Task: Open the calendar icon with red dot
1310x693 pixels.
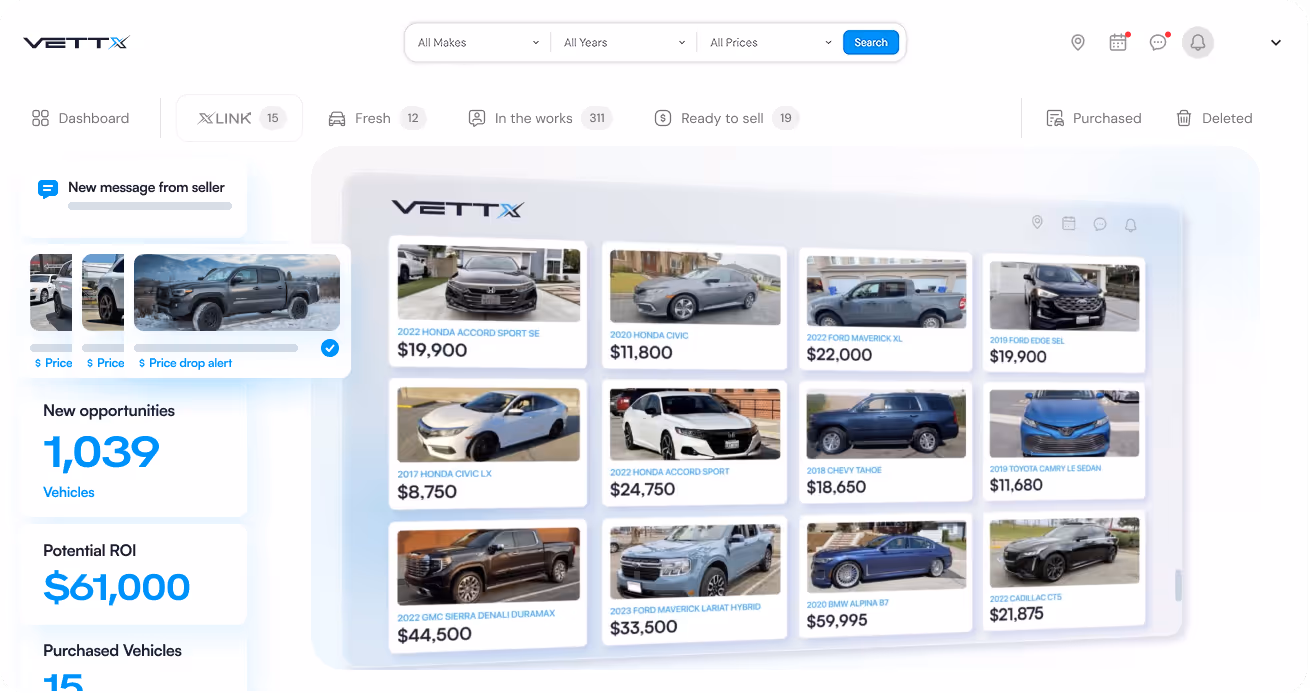Action: click(1119, 43)
